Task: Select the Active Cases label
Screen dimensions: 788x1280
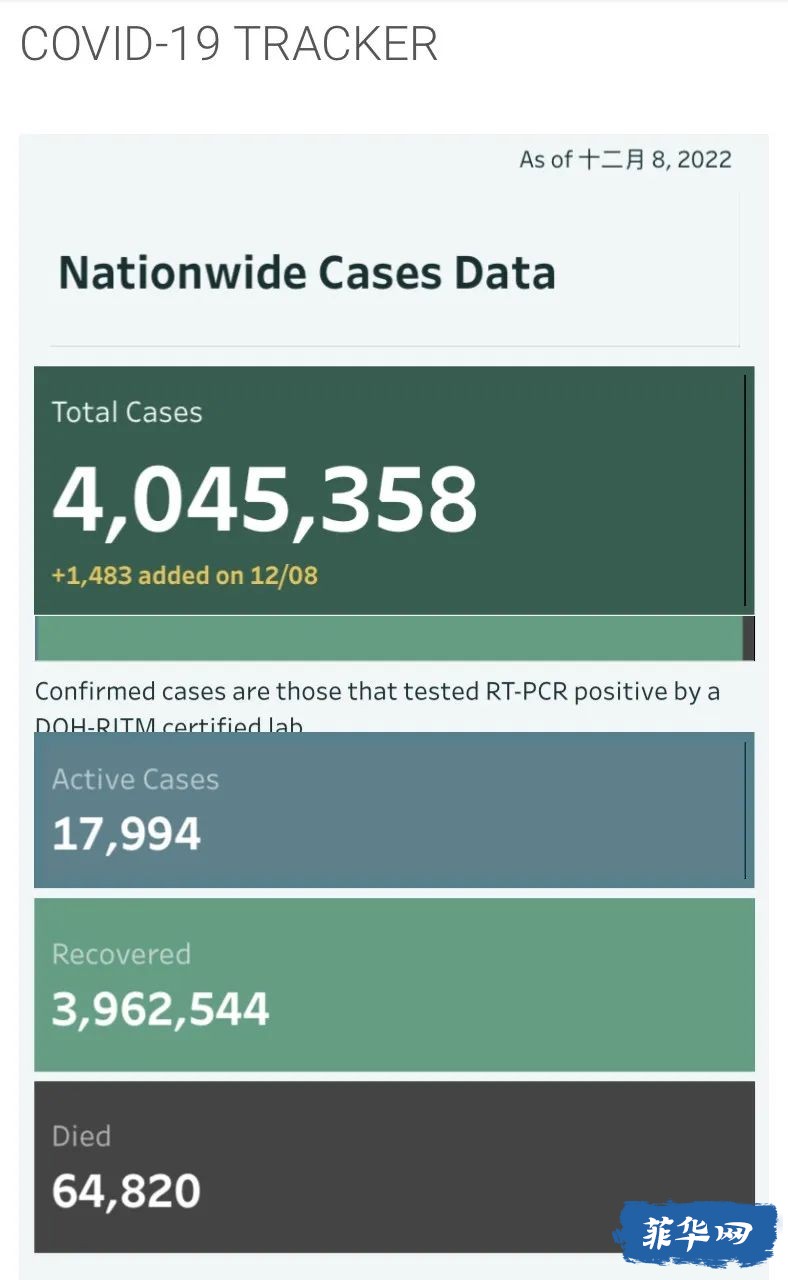Action: [135, 780]
